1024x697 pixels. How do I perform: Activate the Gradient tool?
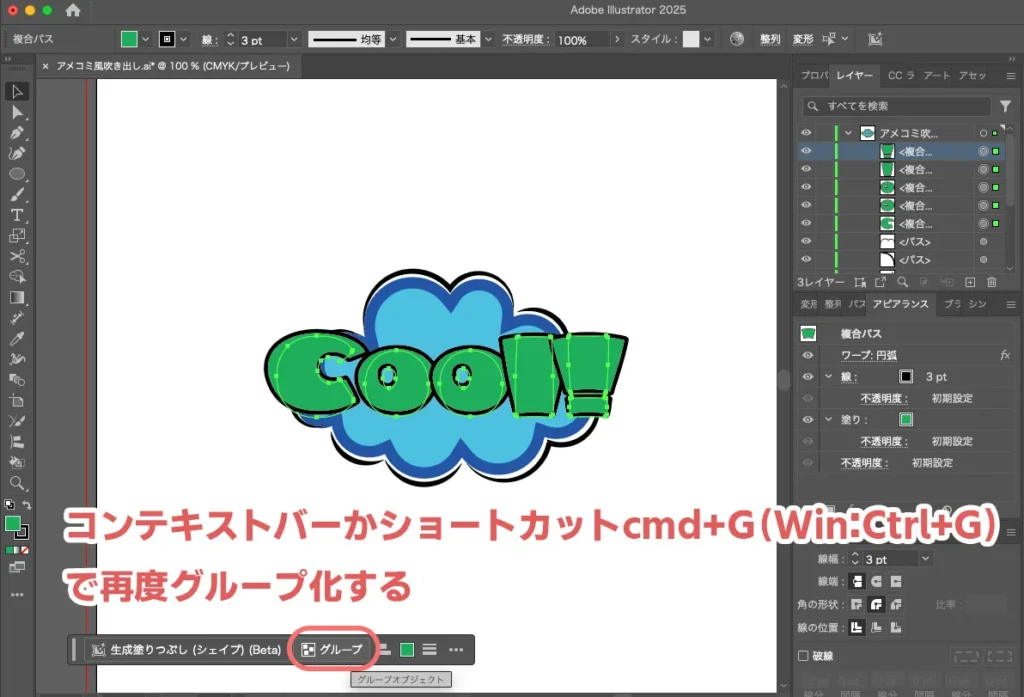click(17, 297)
